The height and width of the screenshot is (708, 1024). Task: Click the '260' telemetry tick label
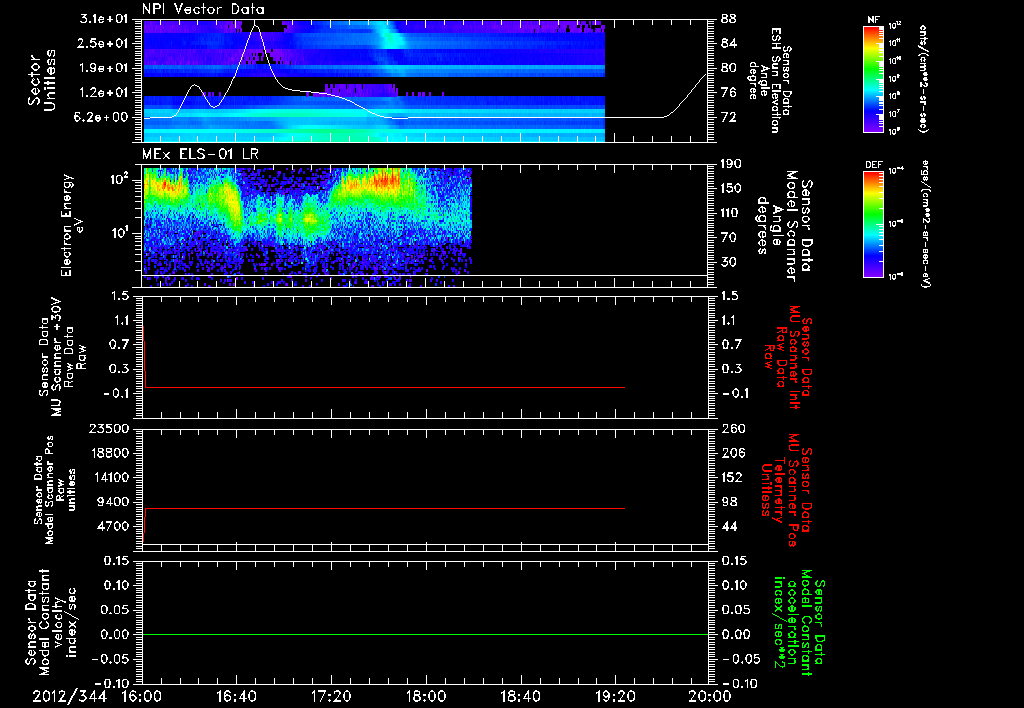point(732,428)
